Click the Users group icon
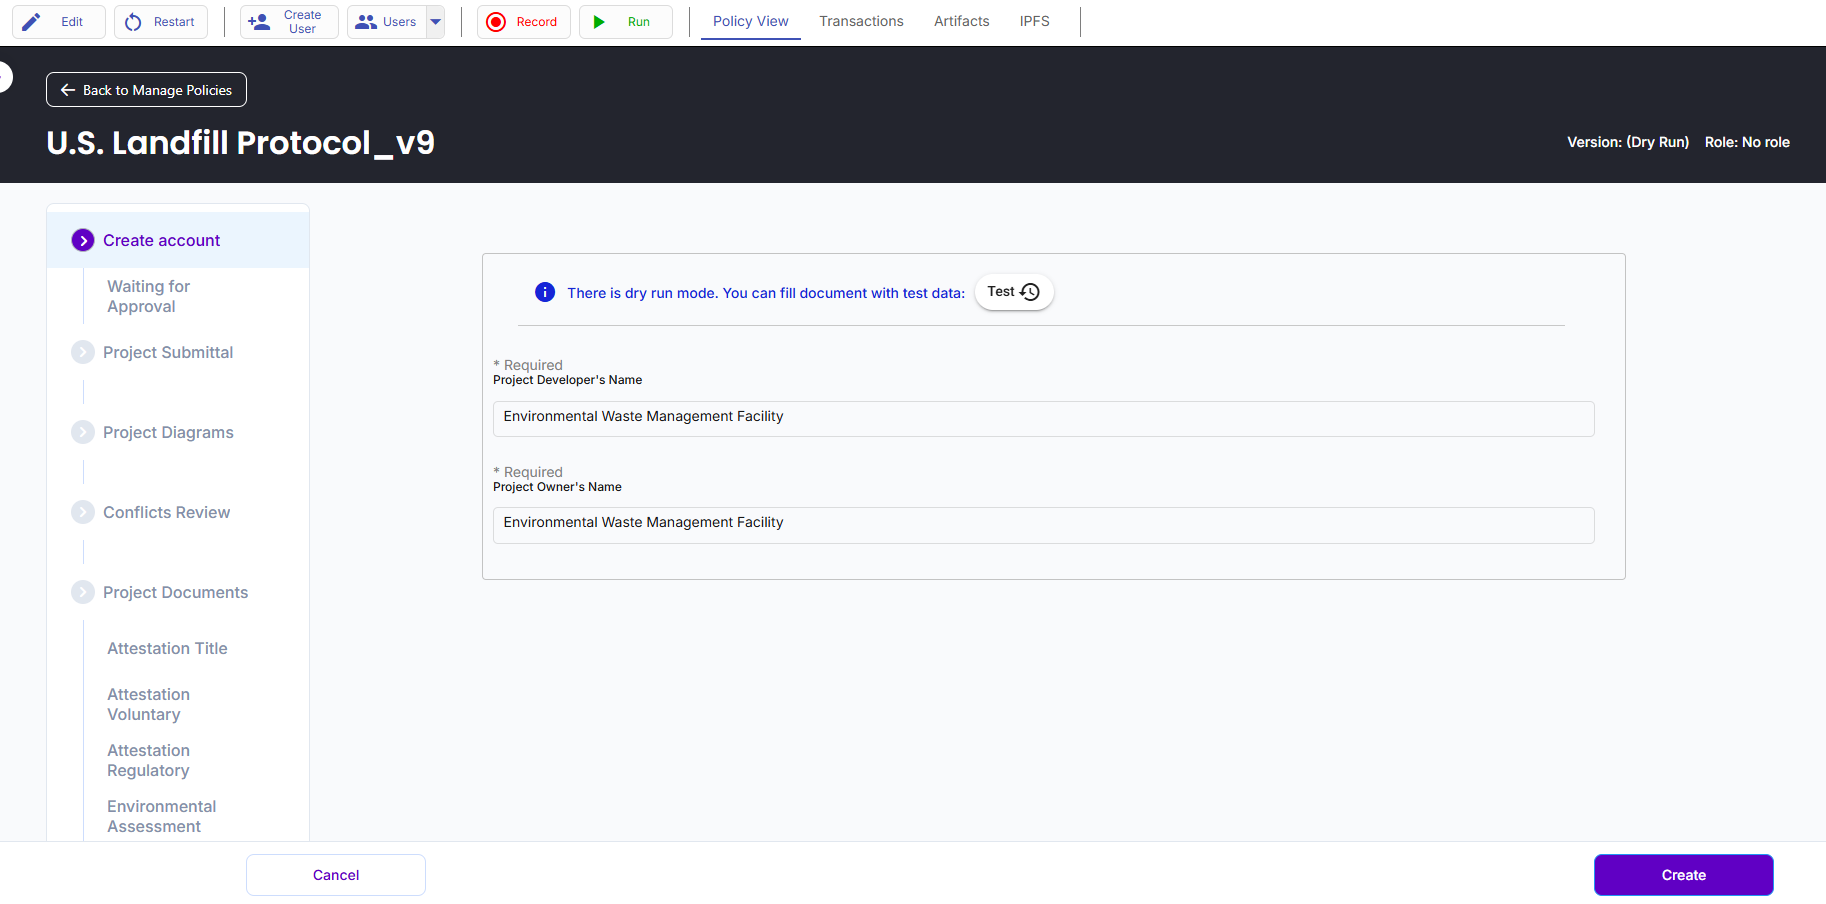The width and height of the screenshot is (1826, 904). [x=366, y=22]
